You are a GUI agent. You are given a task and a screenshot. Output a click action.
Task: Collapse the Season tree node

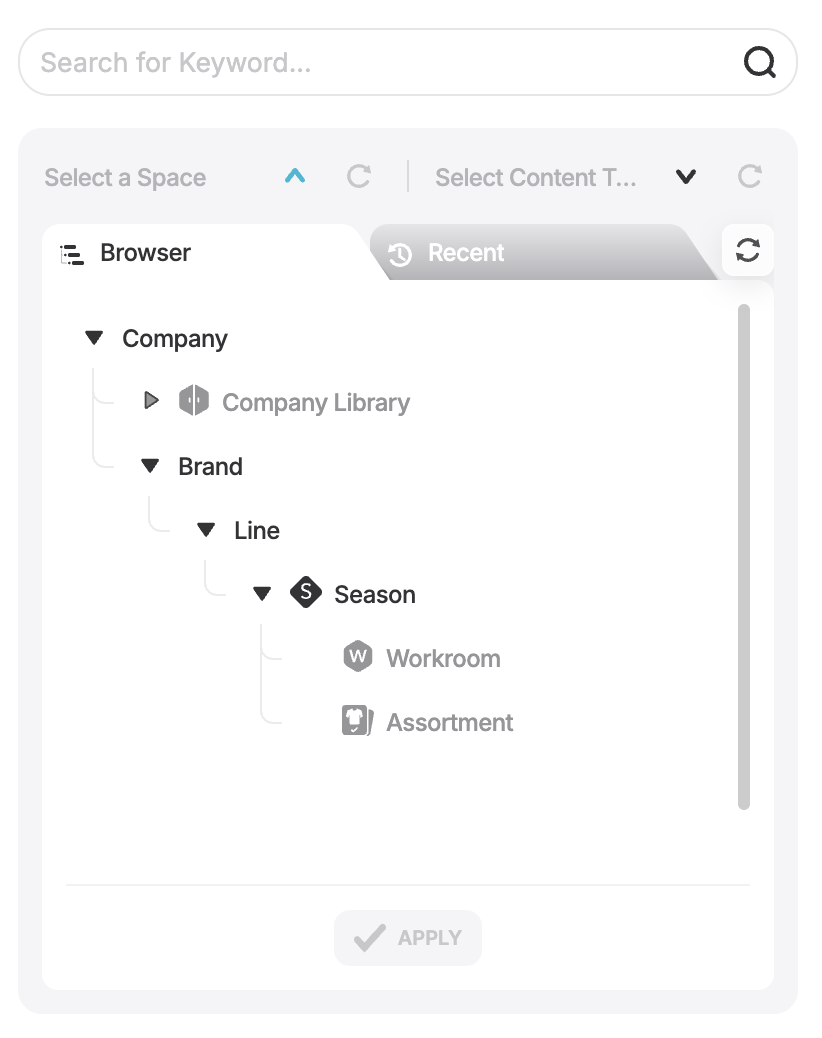pyautogui.click(x=262, y=594)
